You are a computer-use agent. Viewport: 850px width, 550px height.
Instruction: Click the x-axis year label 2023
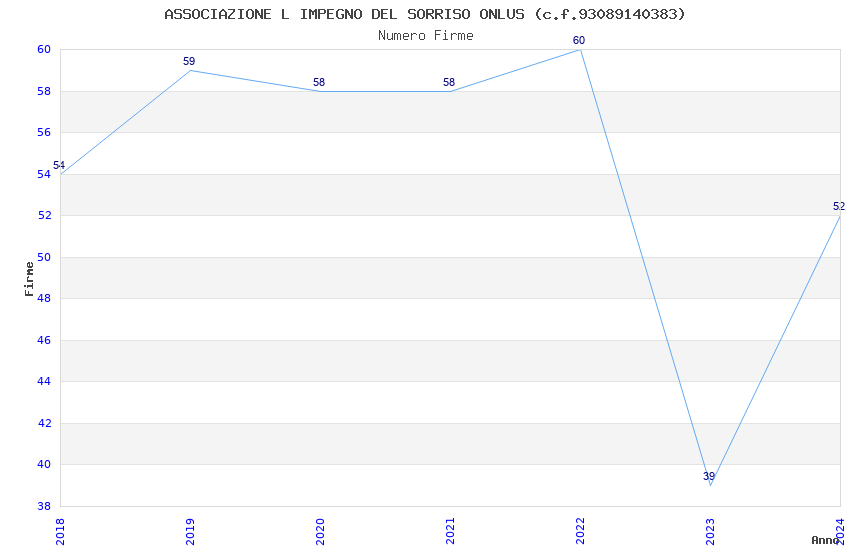[x=711, y=532]
